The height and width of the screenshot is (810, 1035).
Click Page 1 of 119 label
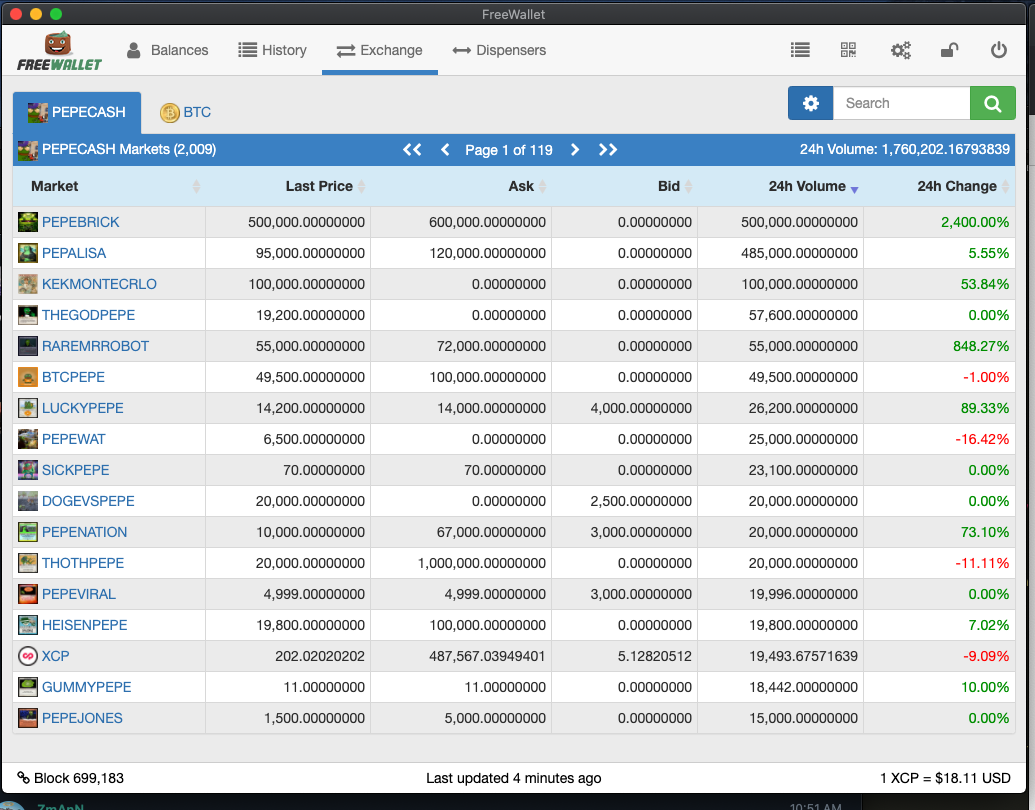(x=509, y=150)
